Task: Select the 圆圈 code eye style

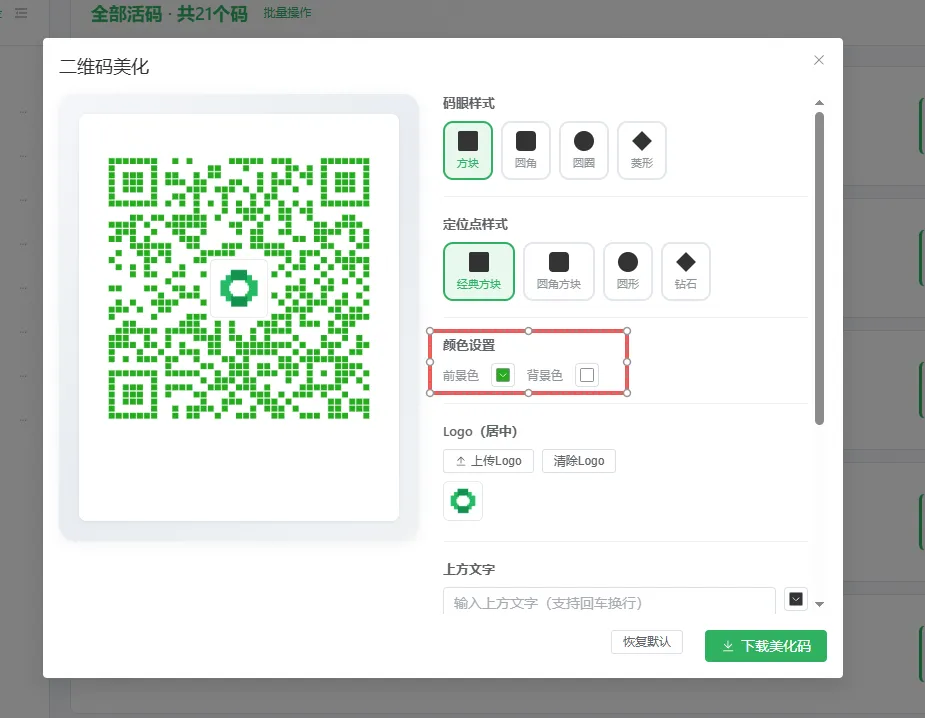Action: click(x=583, y=150)
